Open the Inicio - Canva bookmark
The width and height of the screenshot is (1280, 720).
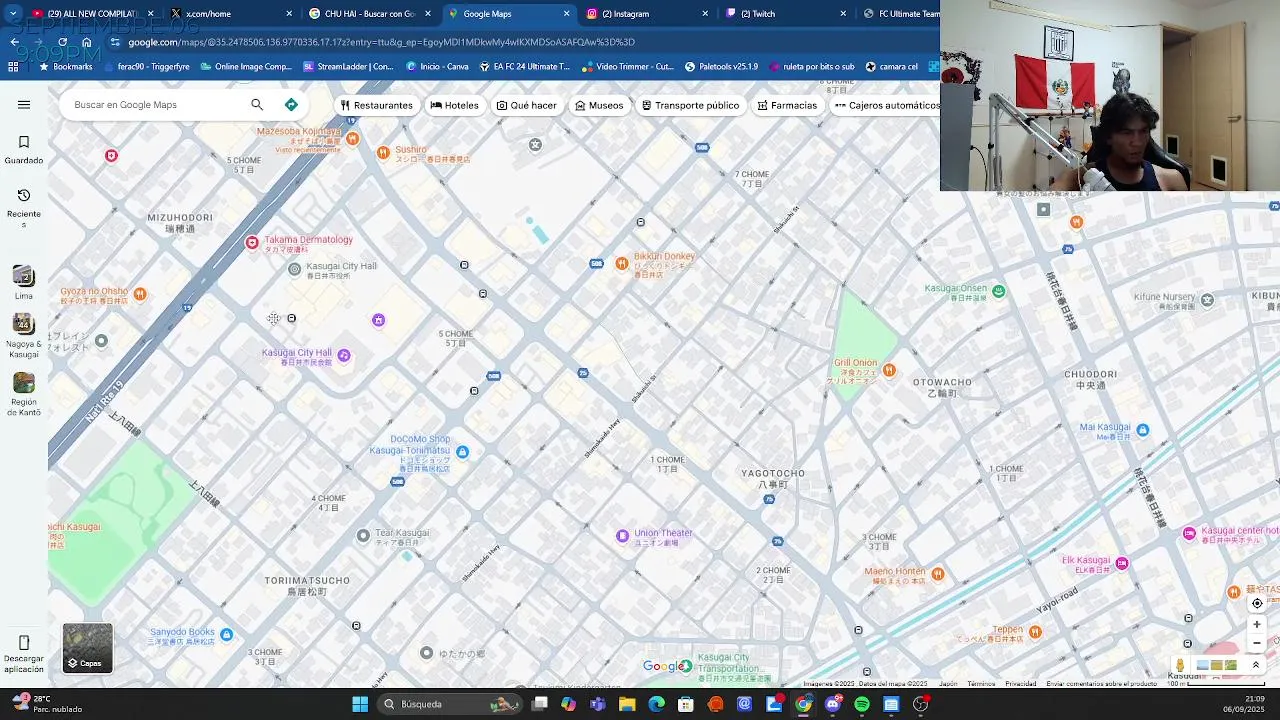(x=437, y=67)
